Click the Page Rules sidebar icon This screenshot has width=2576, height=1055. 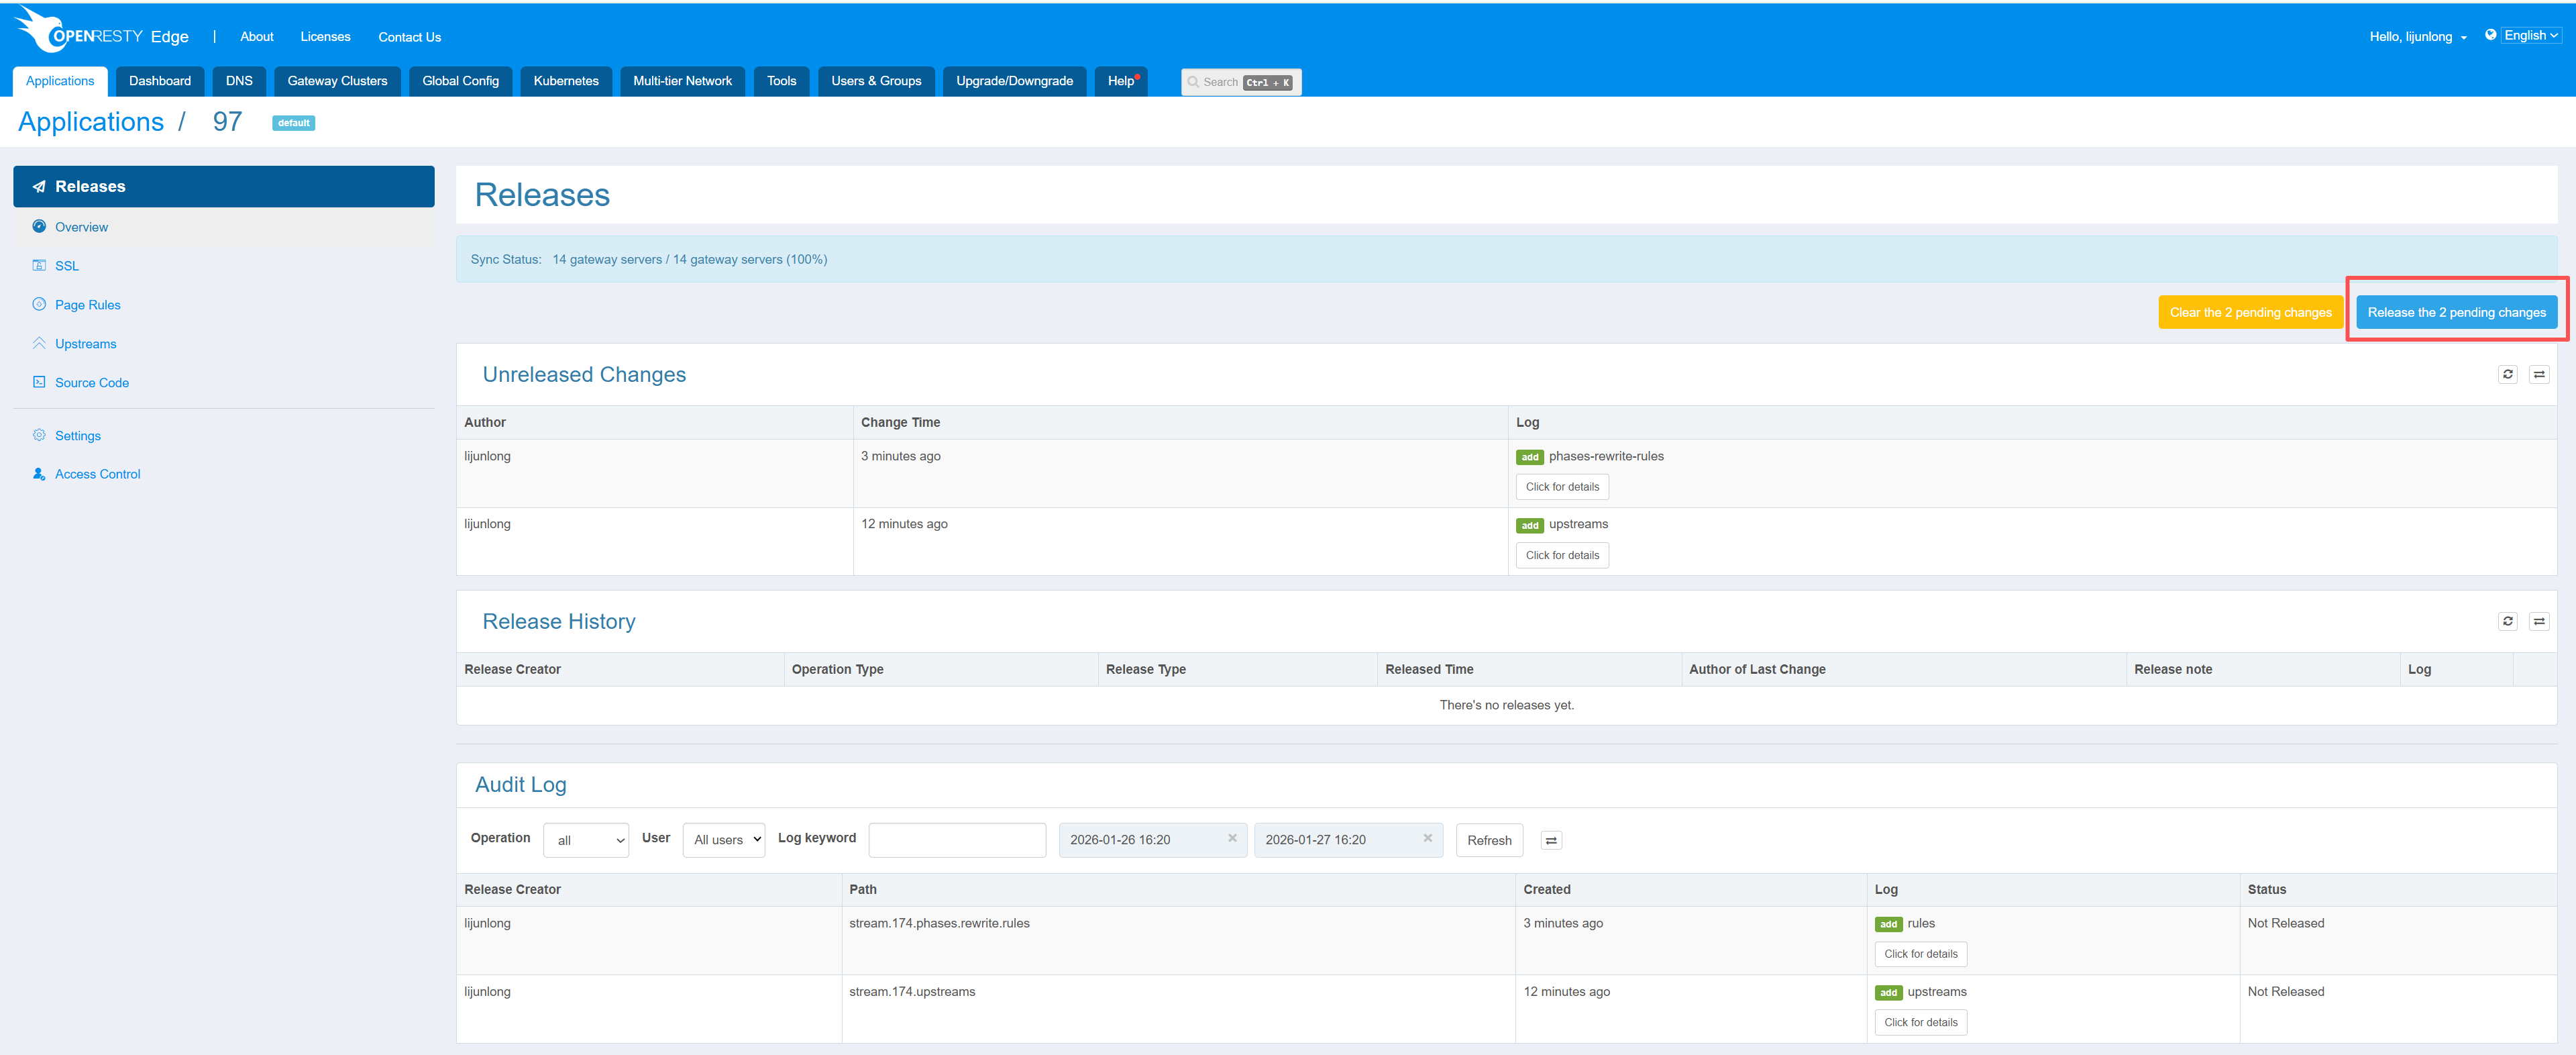[39, 304]
